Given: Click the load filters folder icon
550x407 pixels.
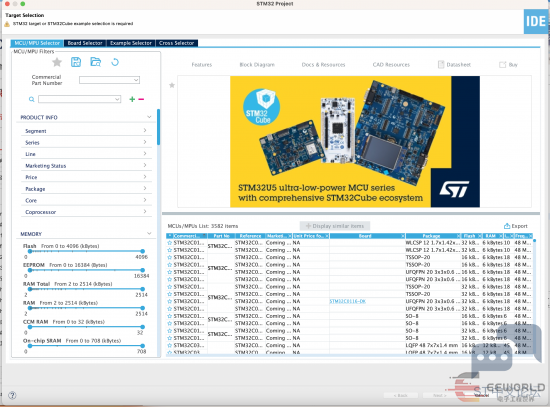Looking at the screenshot, I should (95, 62).
